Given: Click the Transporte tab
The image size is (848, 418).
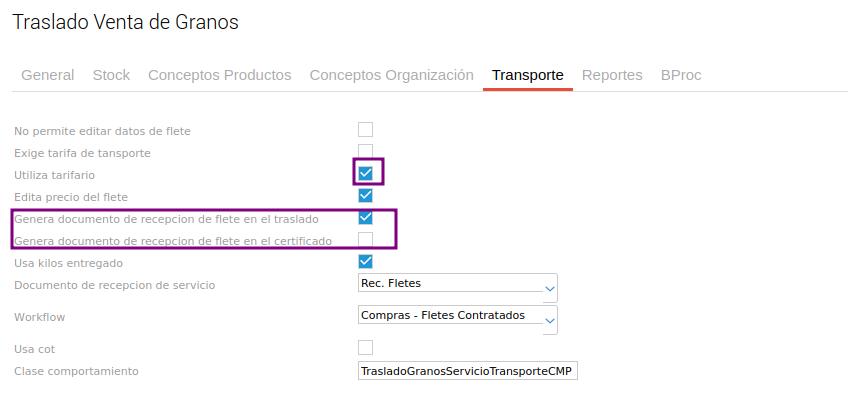Looking at the screenshot, I should pyautogui.click(x=528, y=75).
